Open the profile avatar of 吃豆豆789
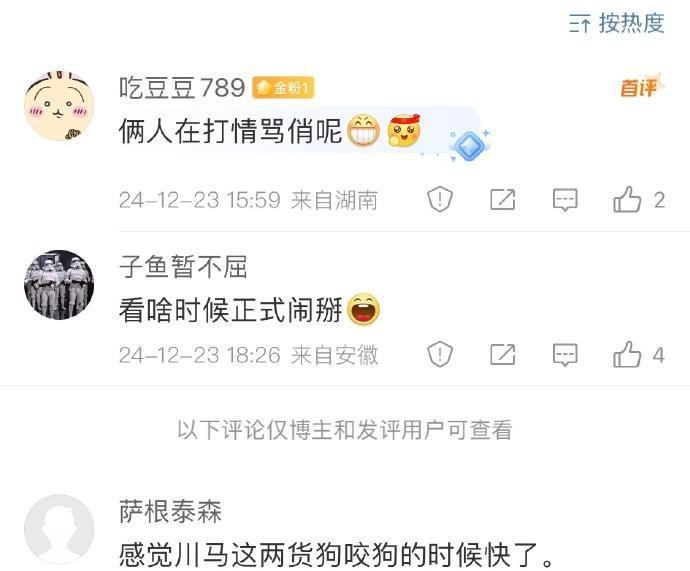The image size is (690, 571). 59,106
